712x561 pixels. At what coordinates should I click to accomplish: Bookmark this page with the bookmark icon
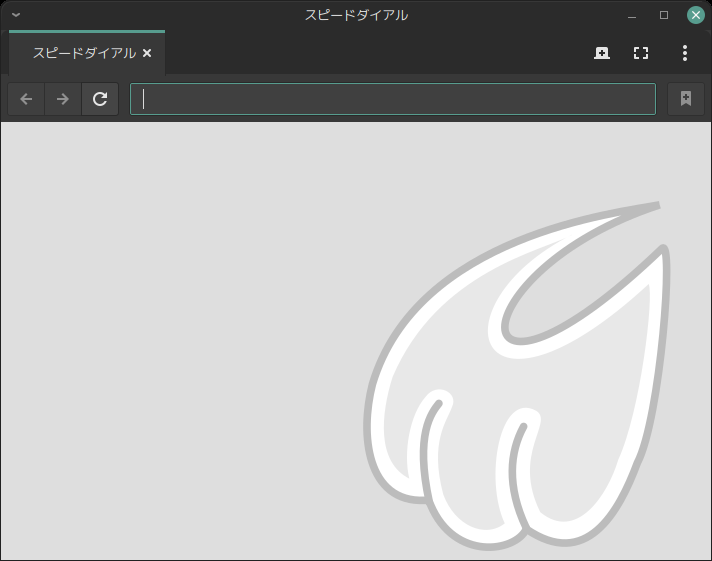pyautogui.click(x=686, y=99)
